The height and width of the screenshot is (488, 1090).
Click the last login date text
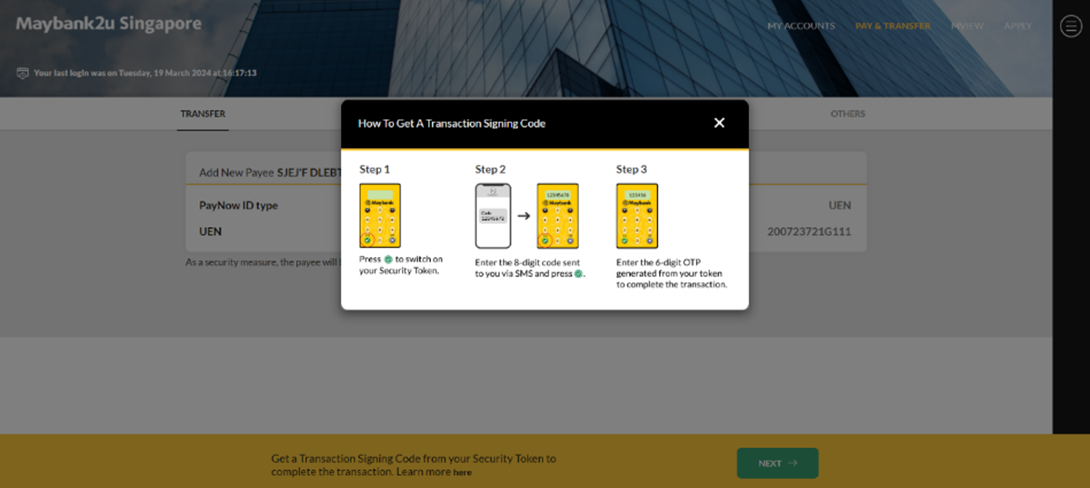pyautogui.click(x=145, y=72)
